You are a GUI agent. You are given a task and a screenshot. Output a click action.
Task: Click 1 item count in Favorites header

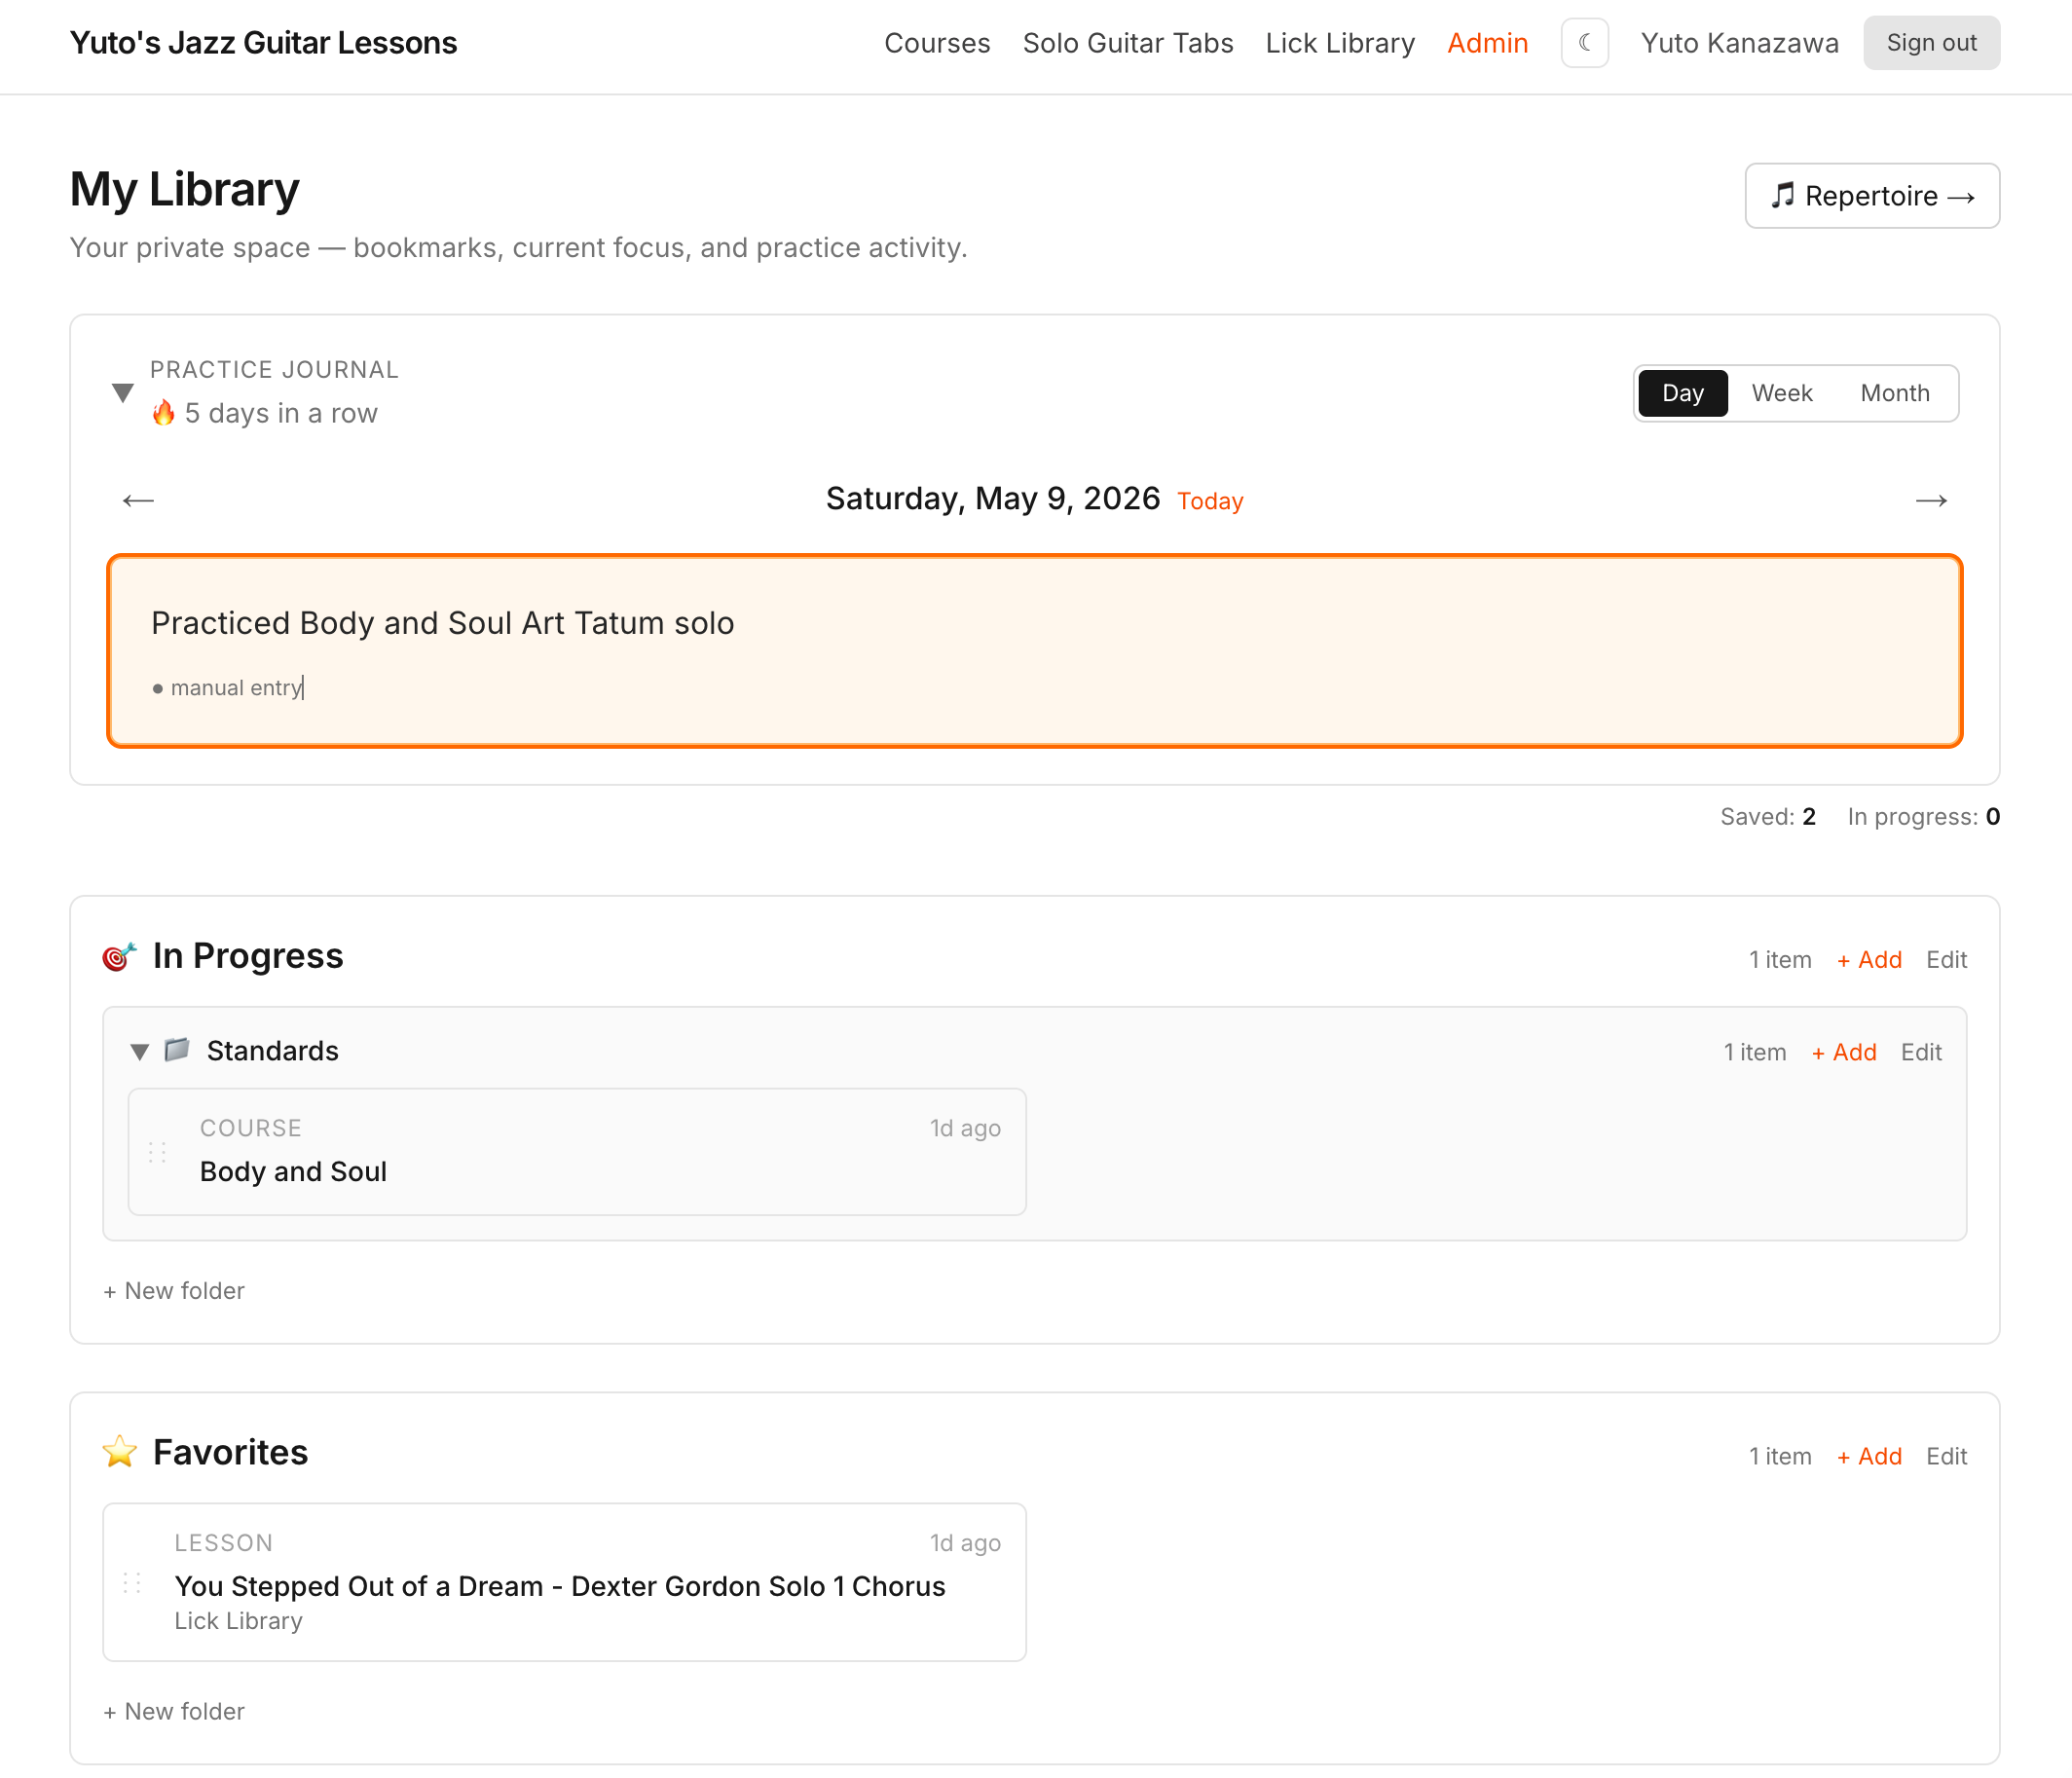pos(1780,1456)
